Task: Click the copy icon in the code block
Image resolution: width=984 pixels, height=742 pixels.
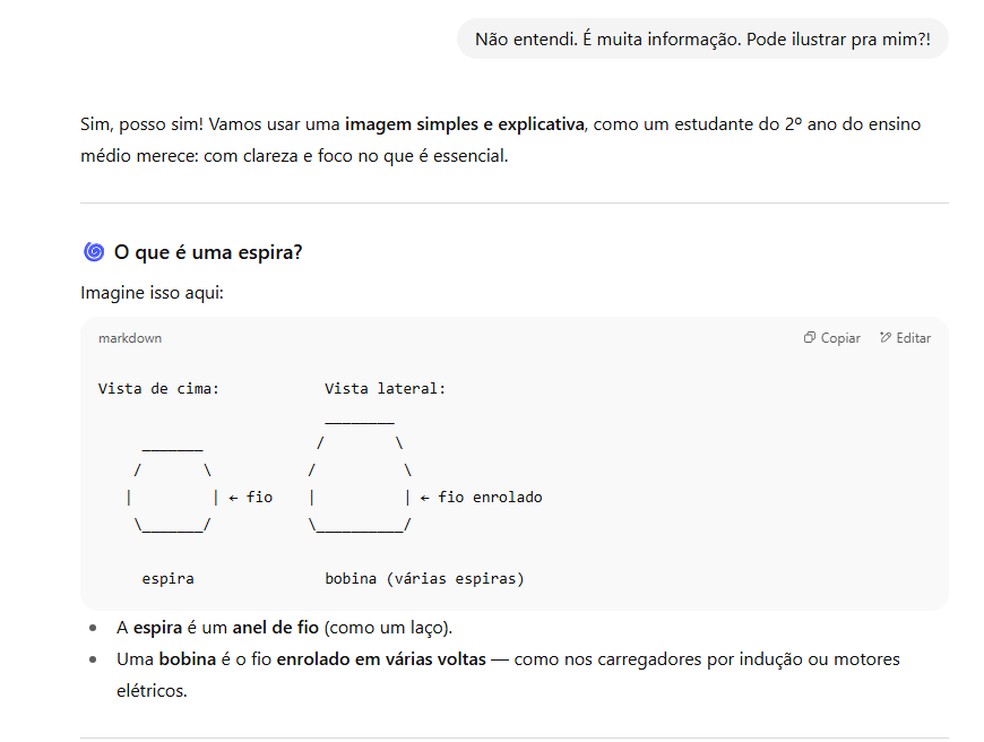Action: click(x=810, y=338)
